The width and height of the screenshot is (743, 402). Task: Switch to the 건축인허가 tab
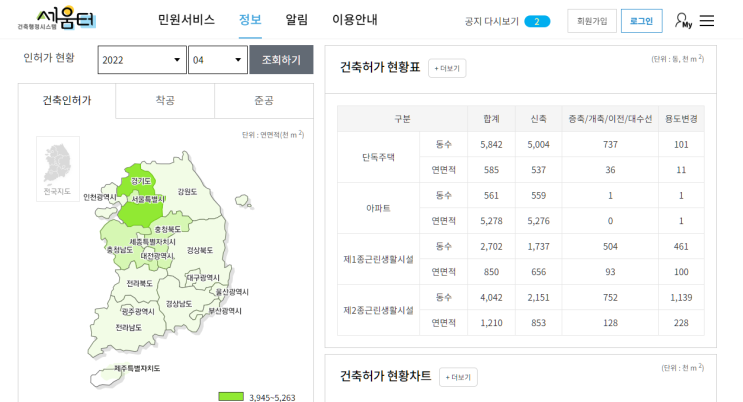tap(67, 100)
